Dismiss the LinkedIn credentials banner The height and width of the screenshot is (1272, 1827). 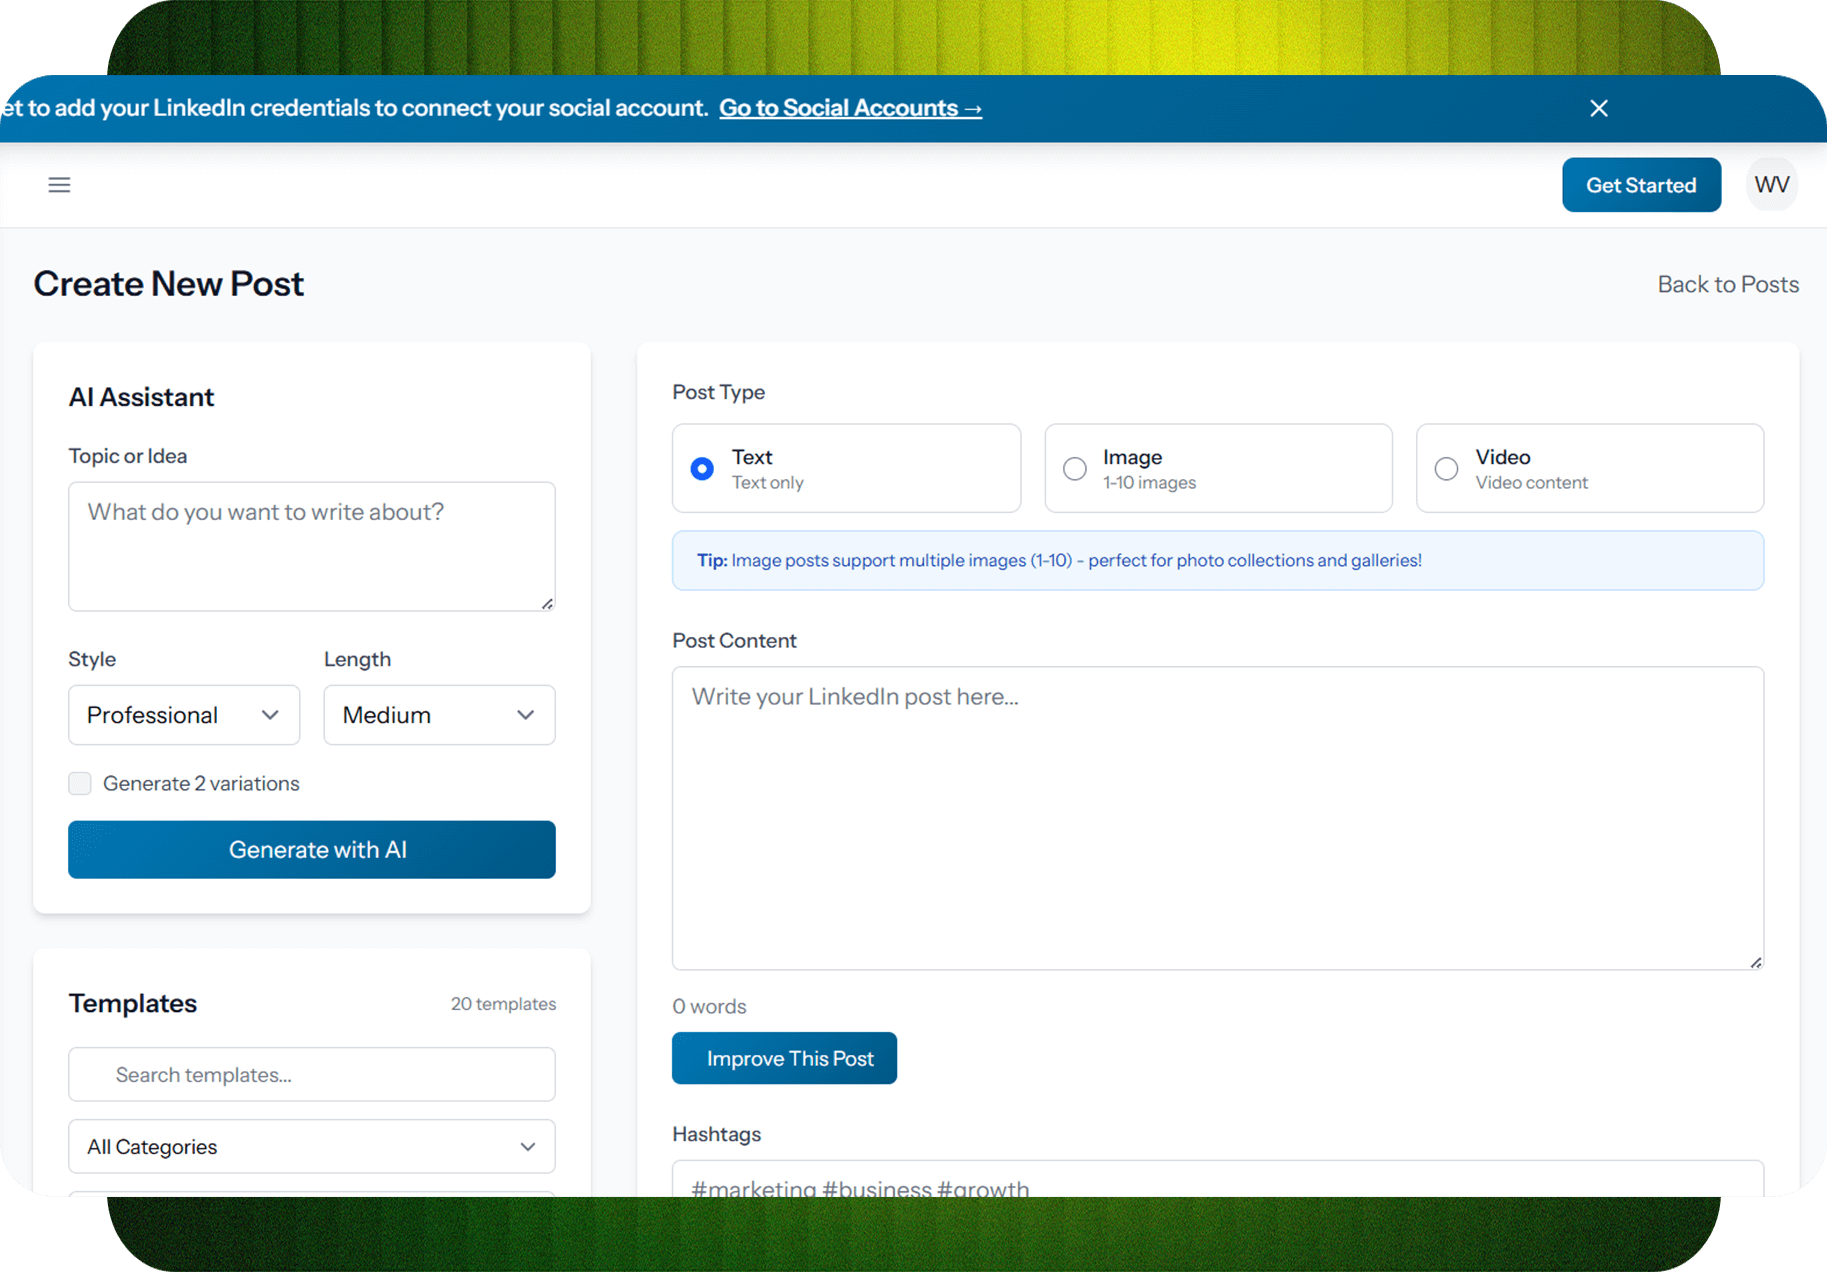click(x=1598, y=108)
